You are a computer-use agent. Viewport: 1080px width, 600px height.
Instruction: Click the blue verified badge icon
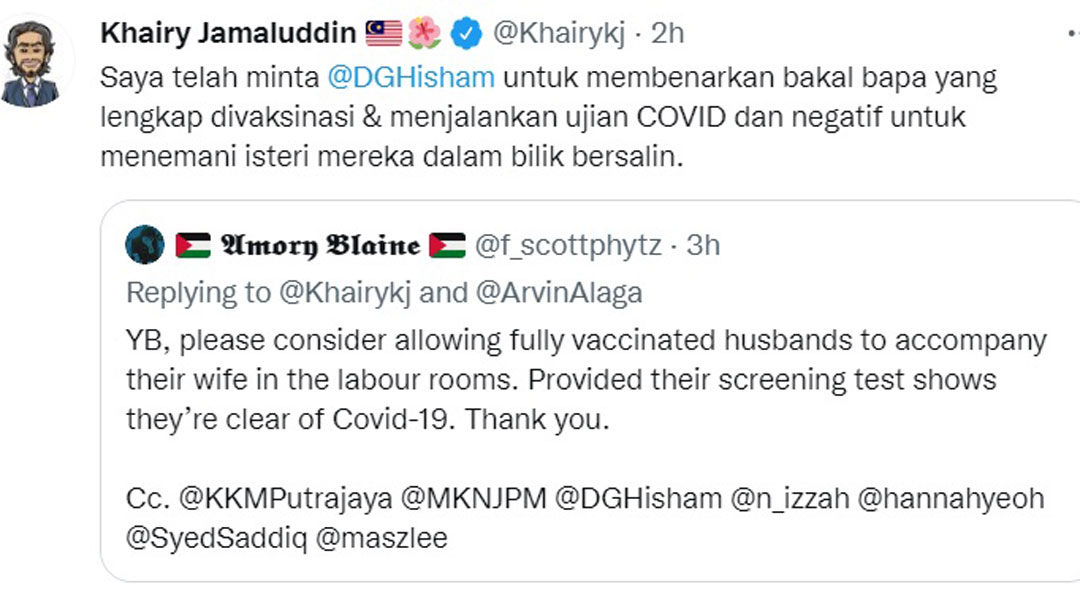coord(466,34)
